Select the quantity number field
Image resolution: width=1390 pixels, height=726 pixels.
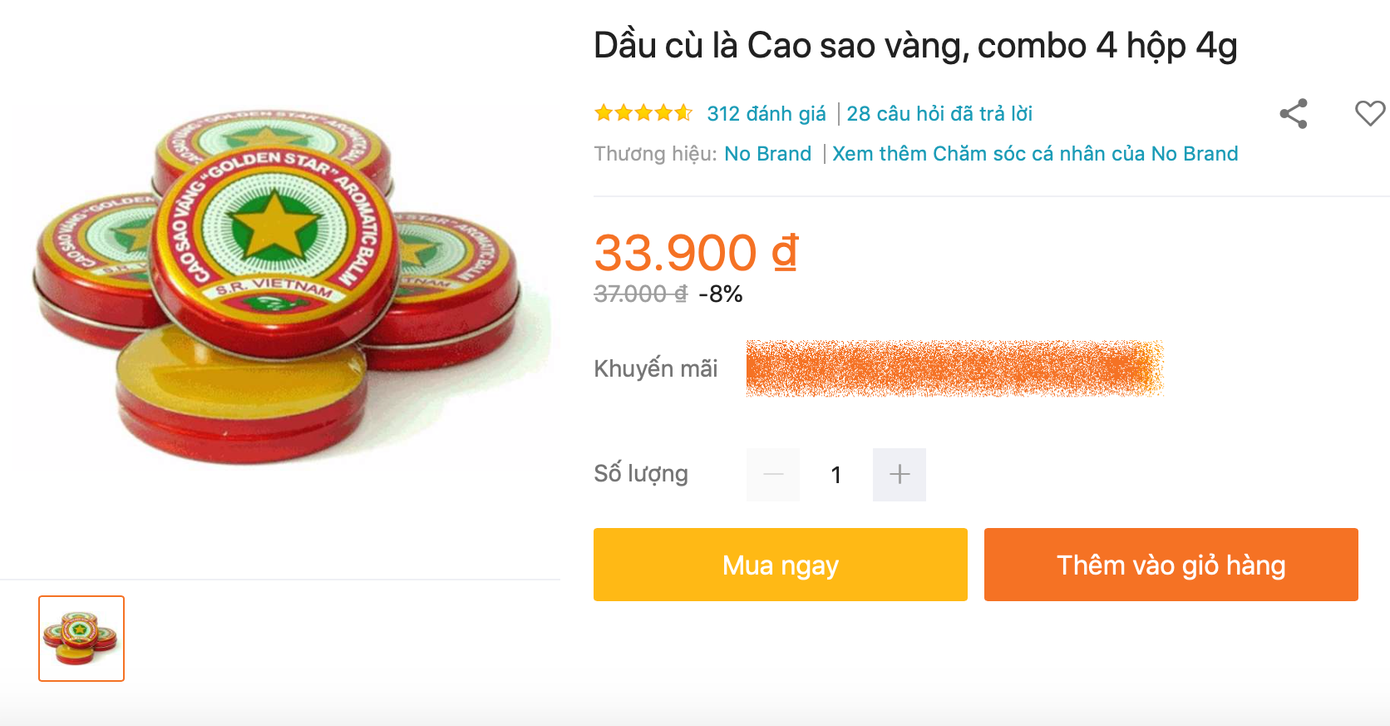(836, 474)
